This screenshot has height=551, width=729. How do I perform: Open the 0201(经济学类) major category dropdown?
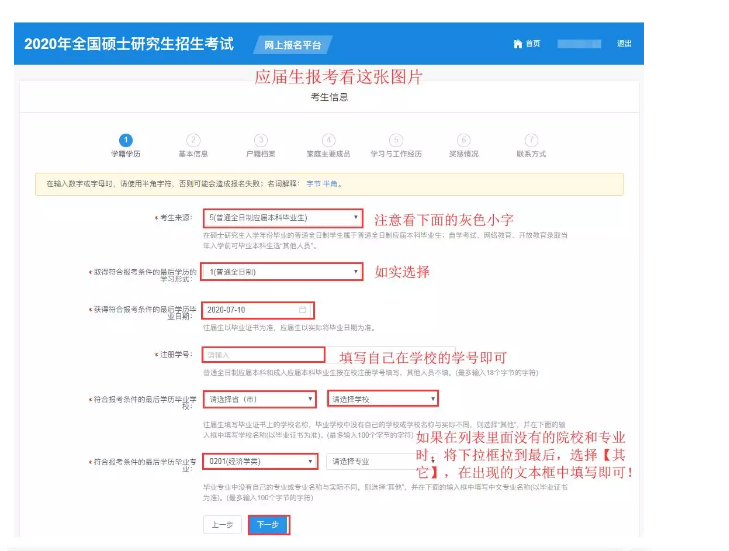click(260, 462)
